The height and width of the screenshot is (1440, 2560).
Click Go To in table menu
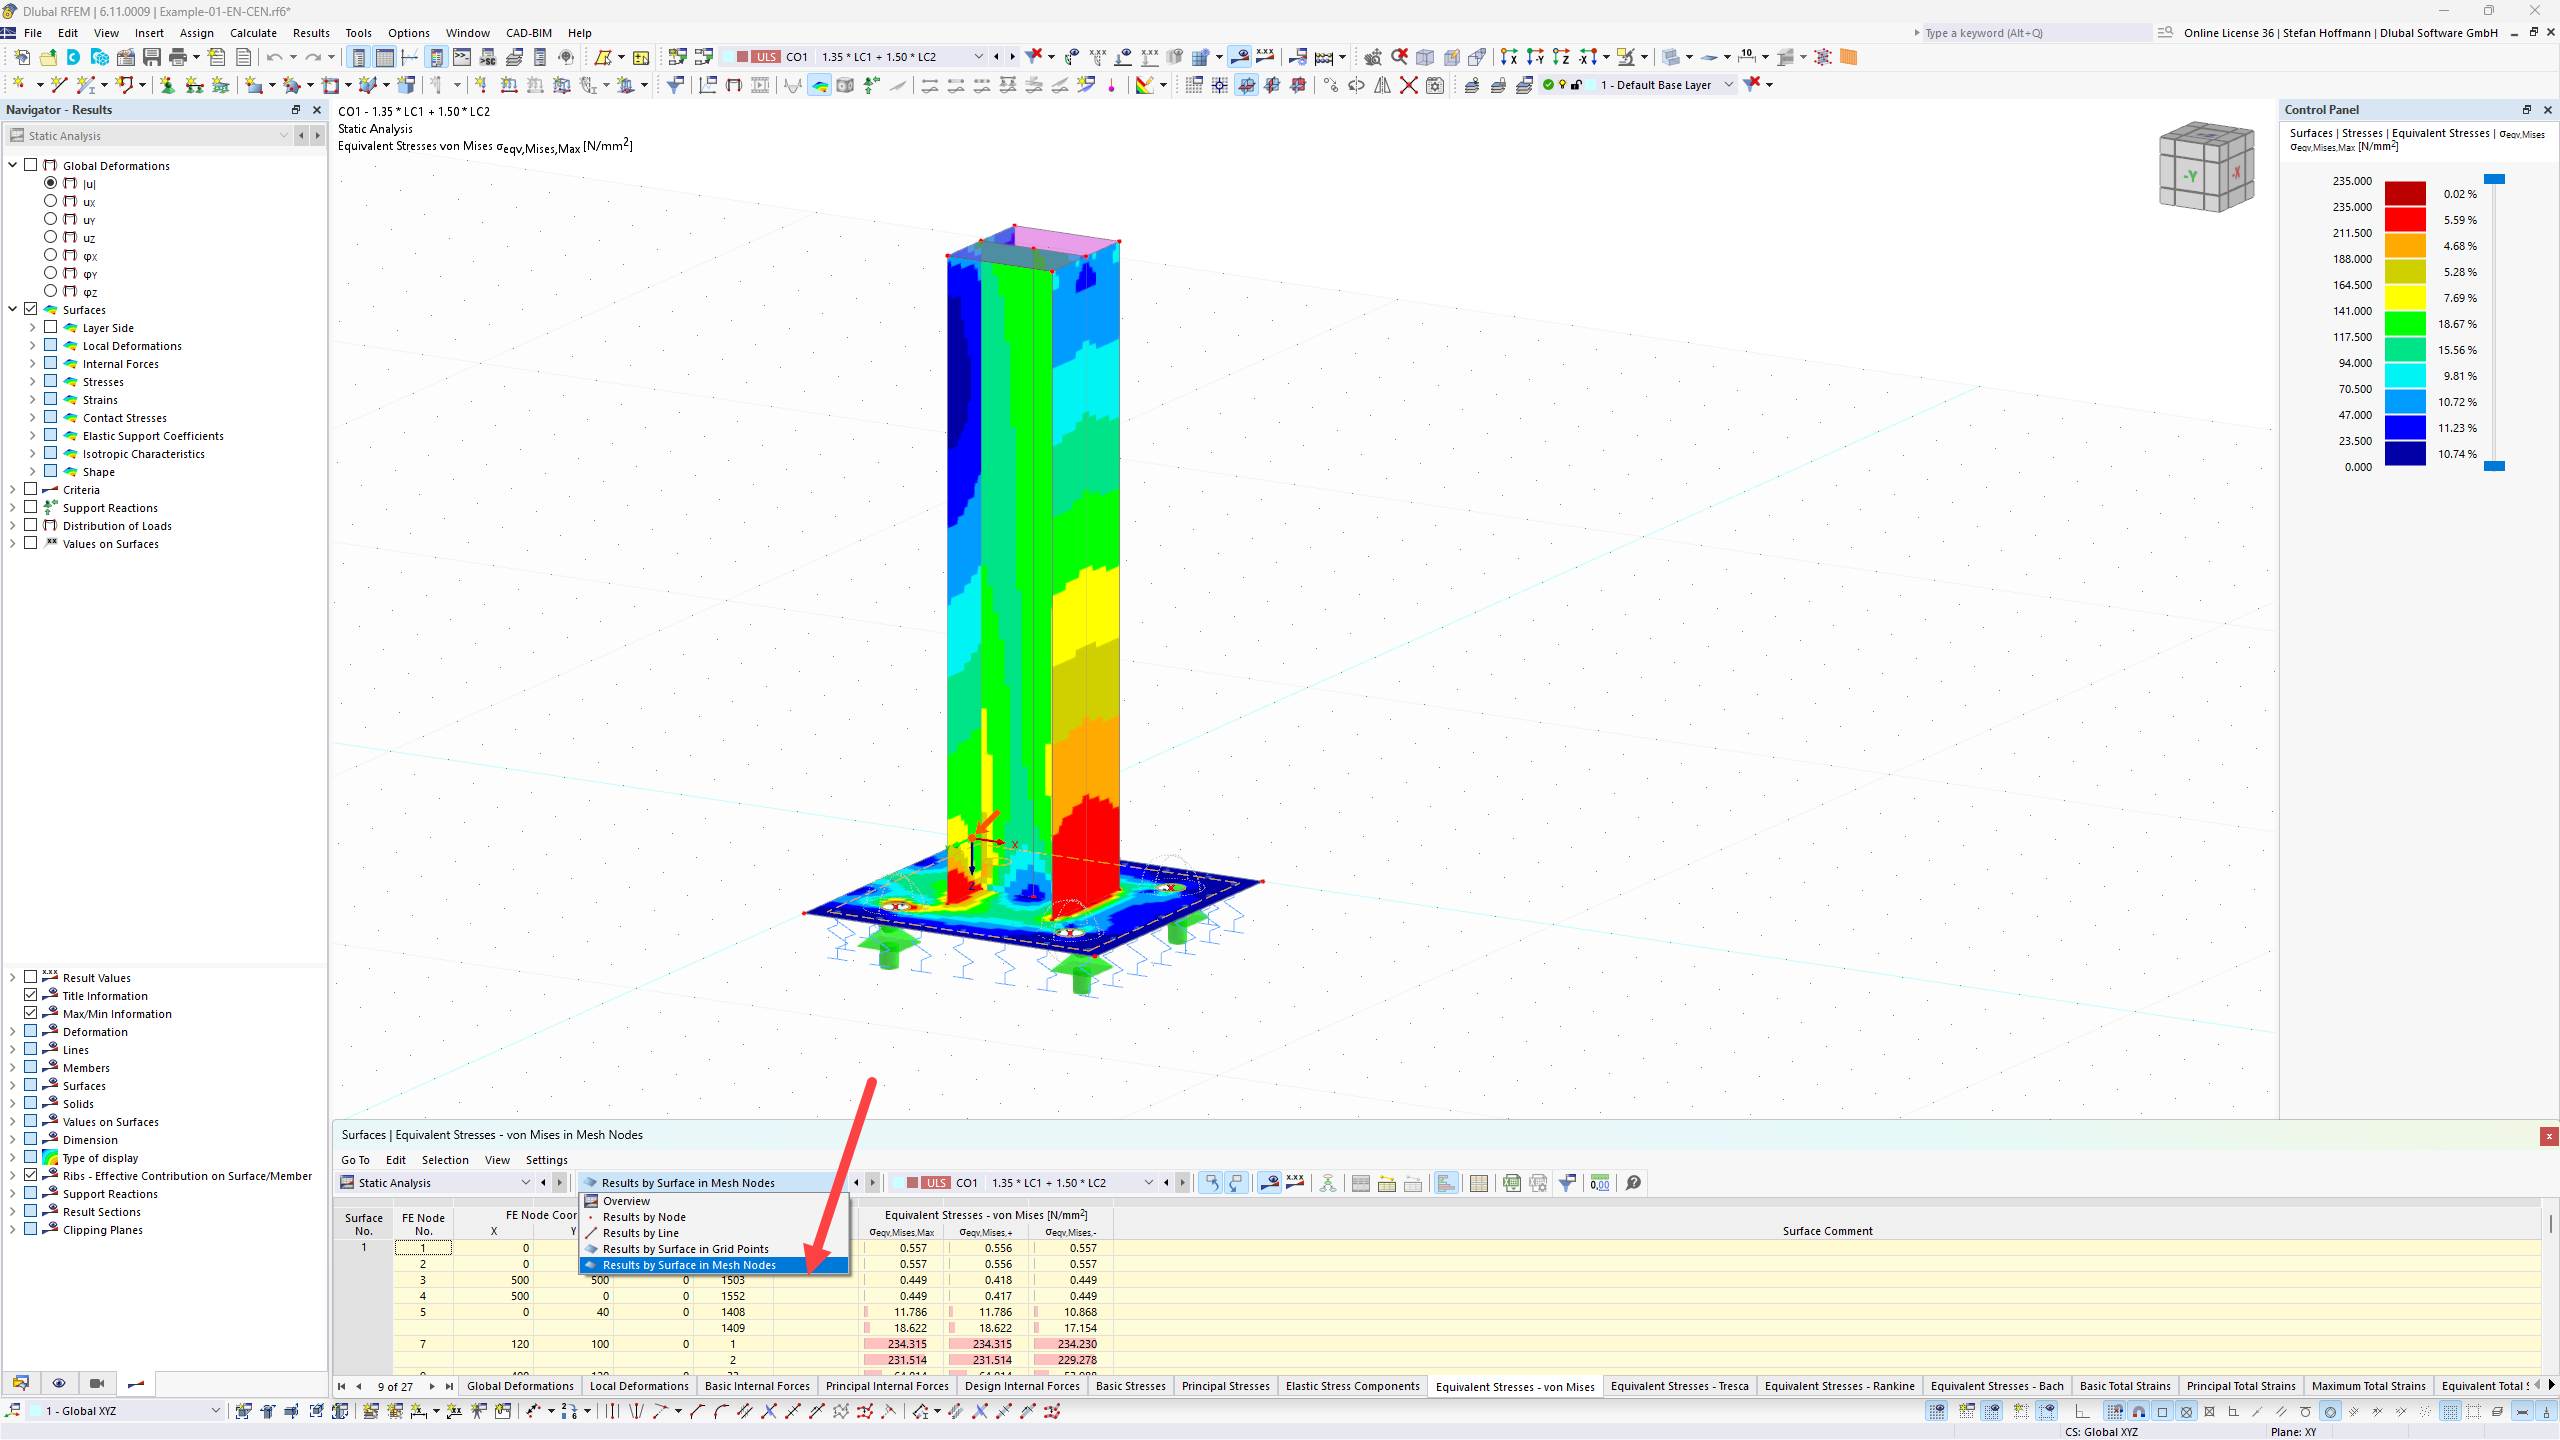click(355, 1160)
